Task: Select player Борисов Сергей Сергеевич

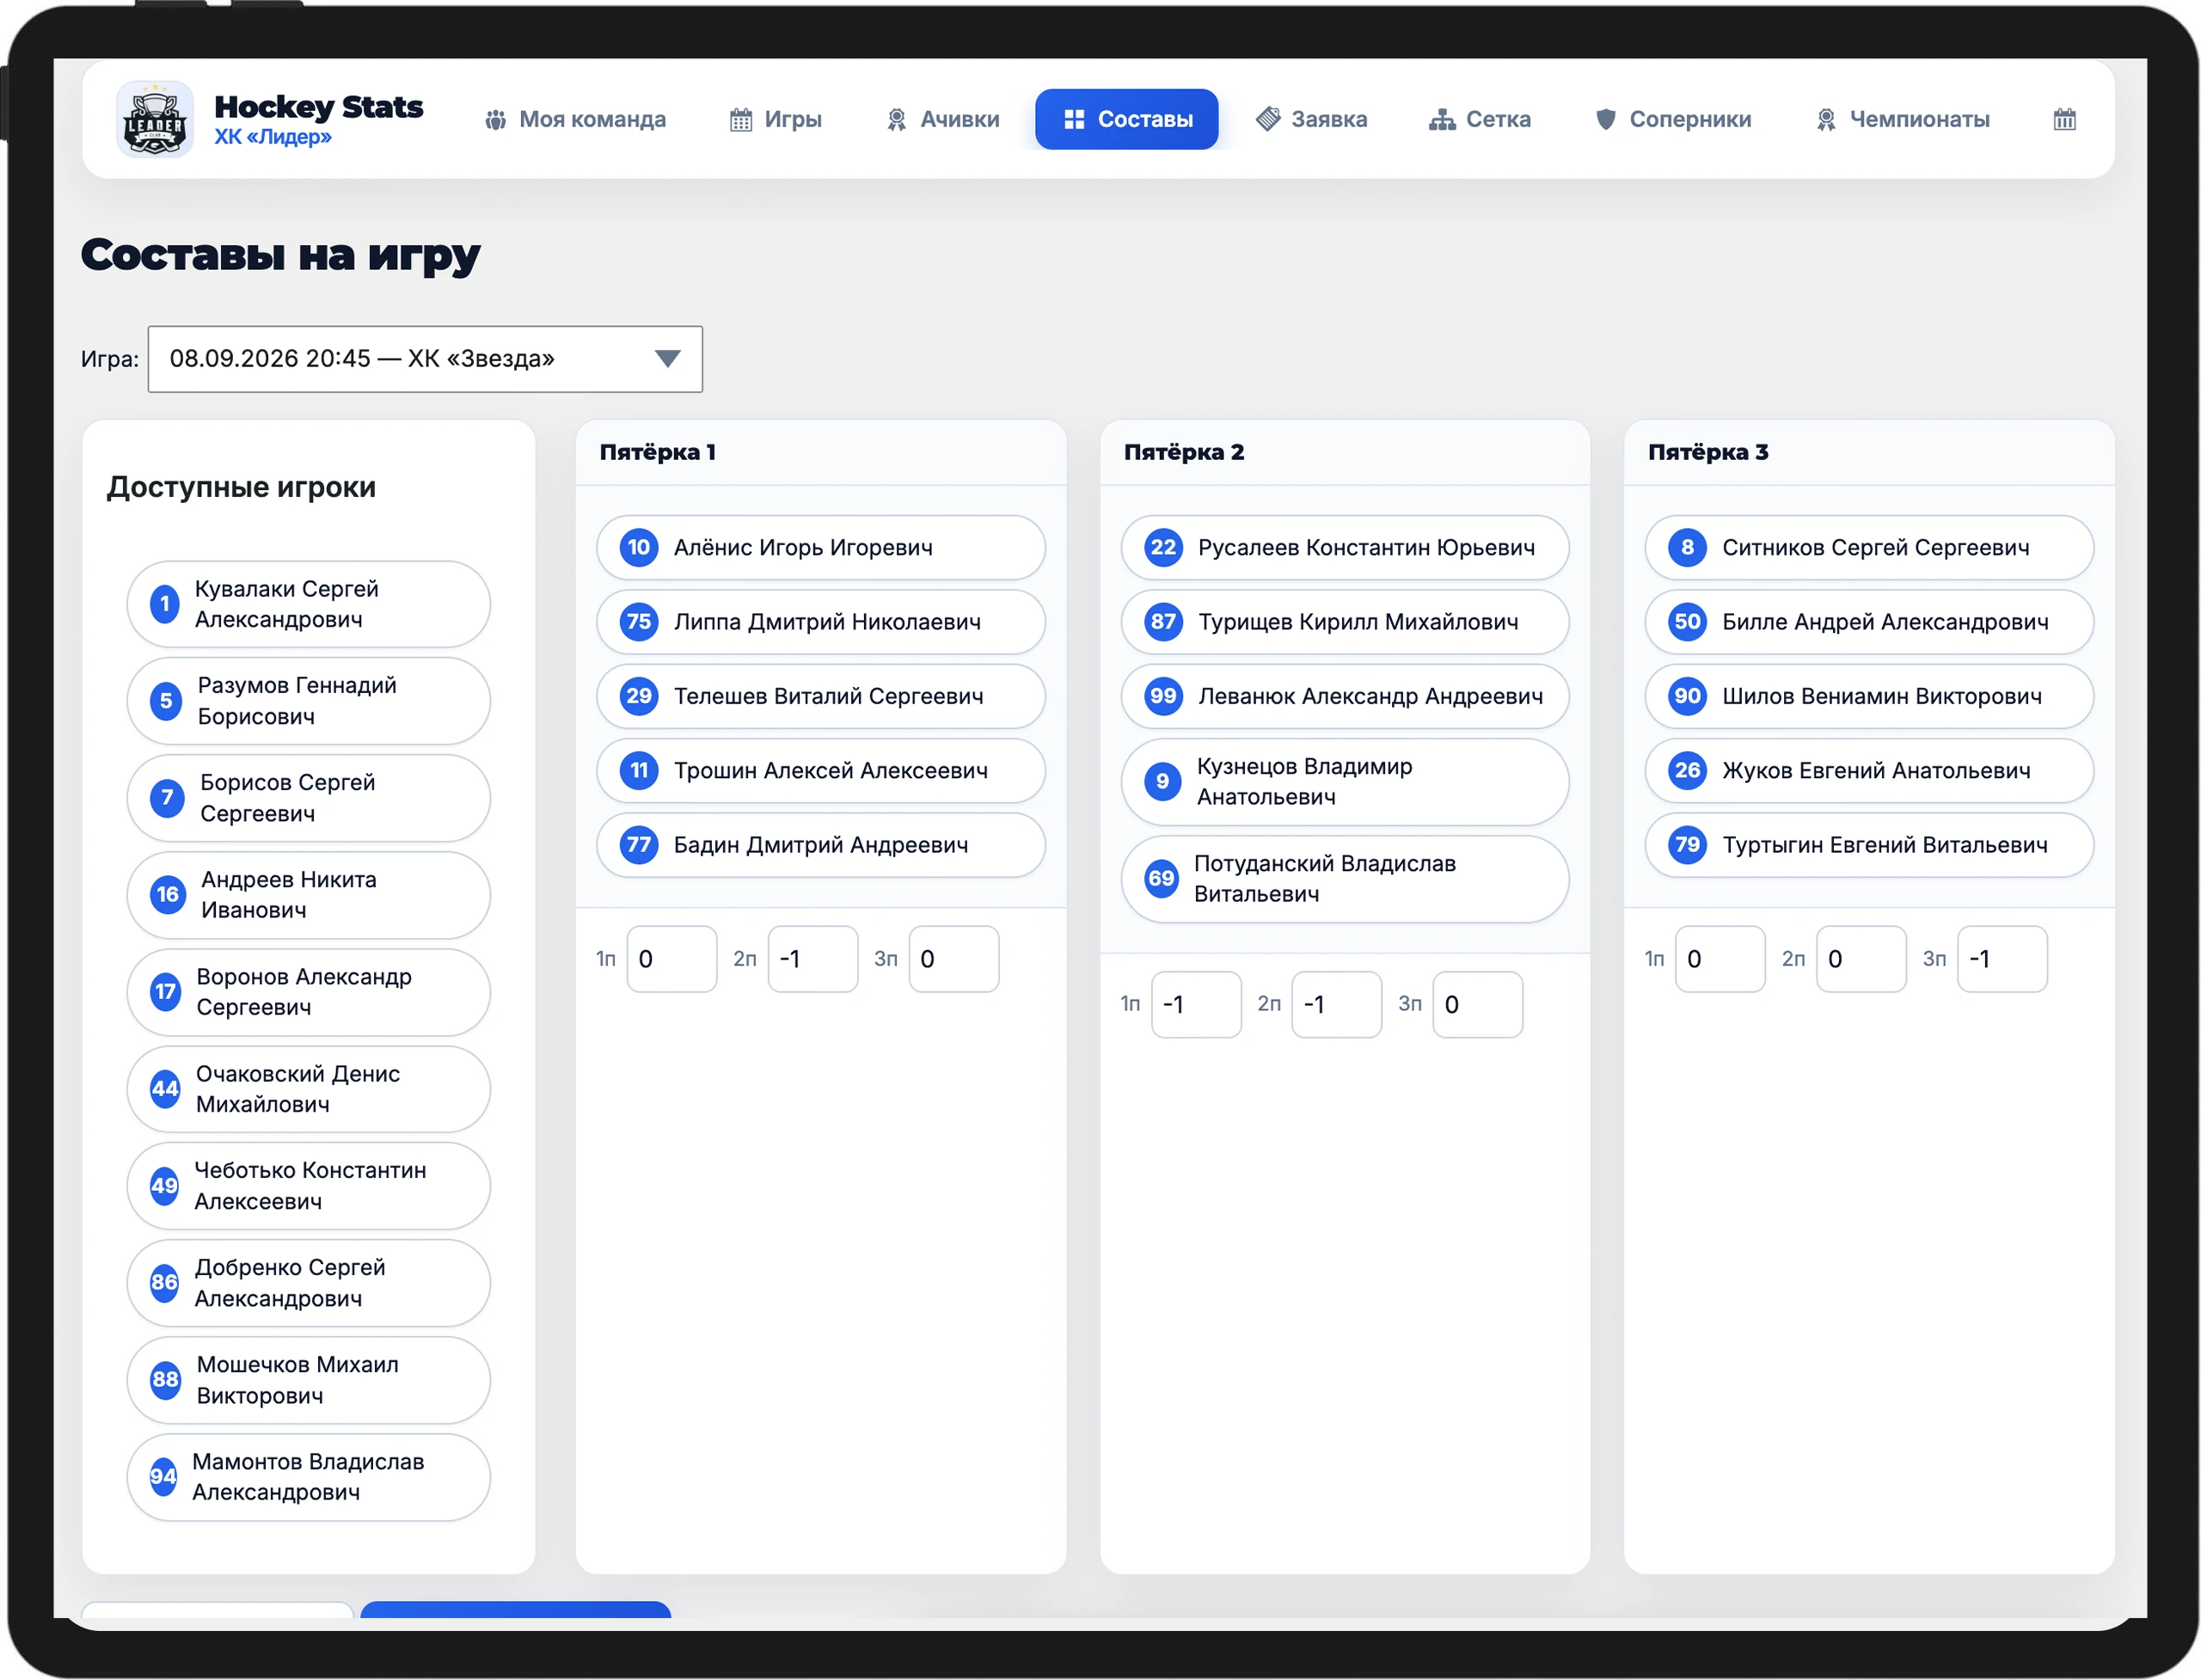Action: coord(308,798)
